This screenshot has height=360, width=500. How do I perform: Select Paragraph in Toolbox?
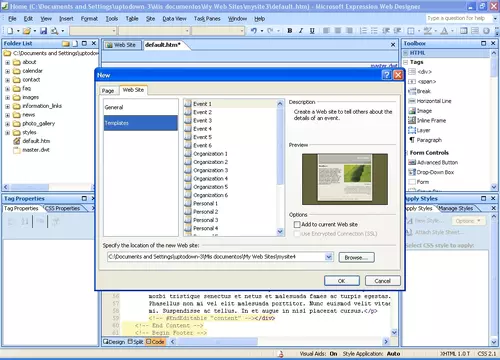click(x=425, y=140)
